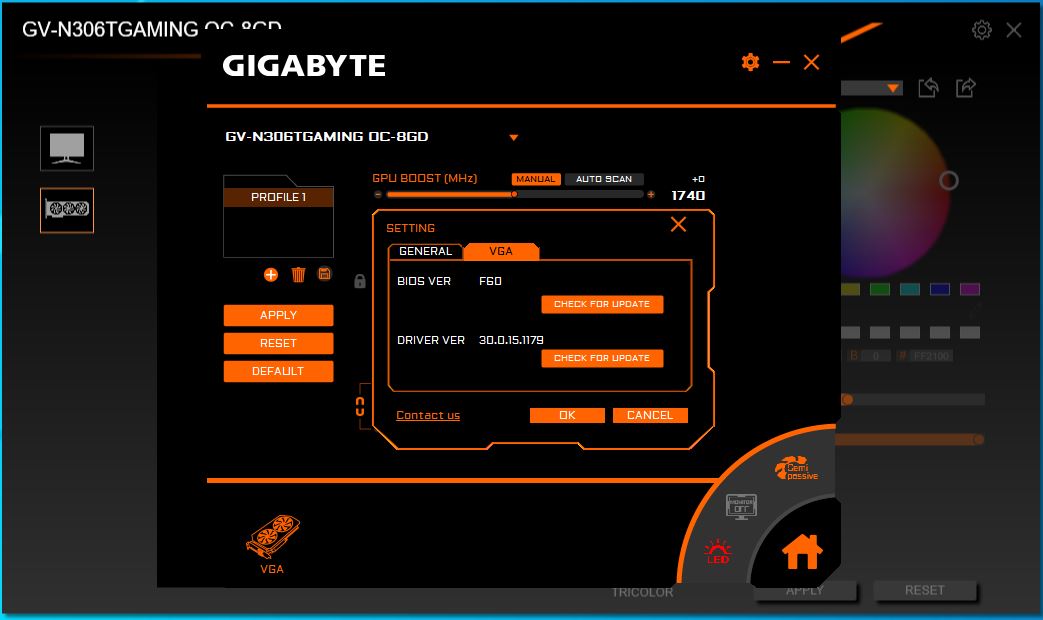The width and height of the screenshot is (1043, 620).
Task: Pick the olive yellow color swatch
Action: [851, 289]
